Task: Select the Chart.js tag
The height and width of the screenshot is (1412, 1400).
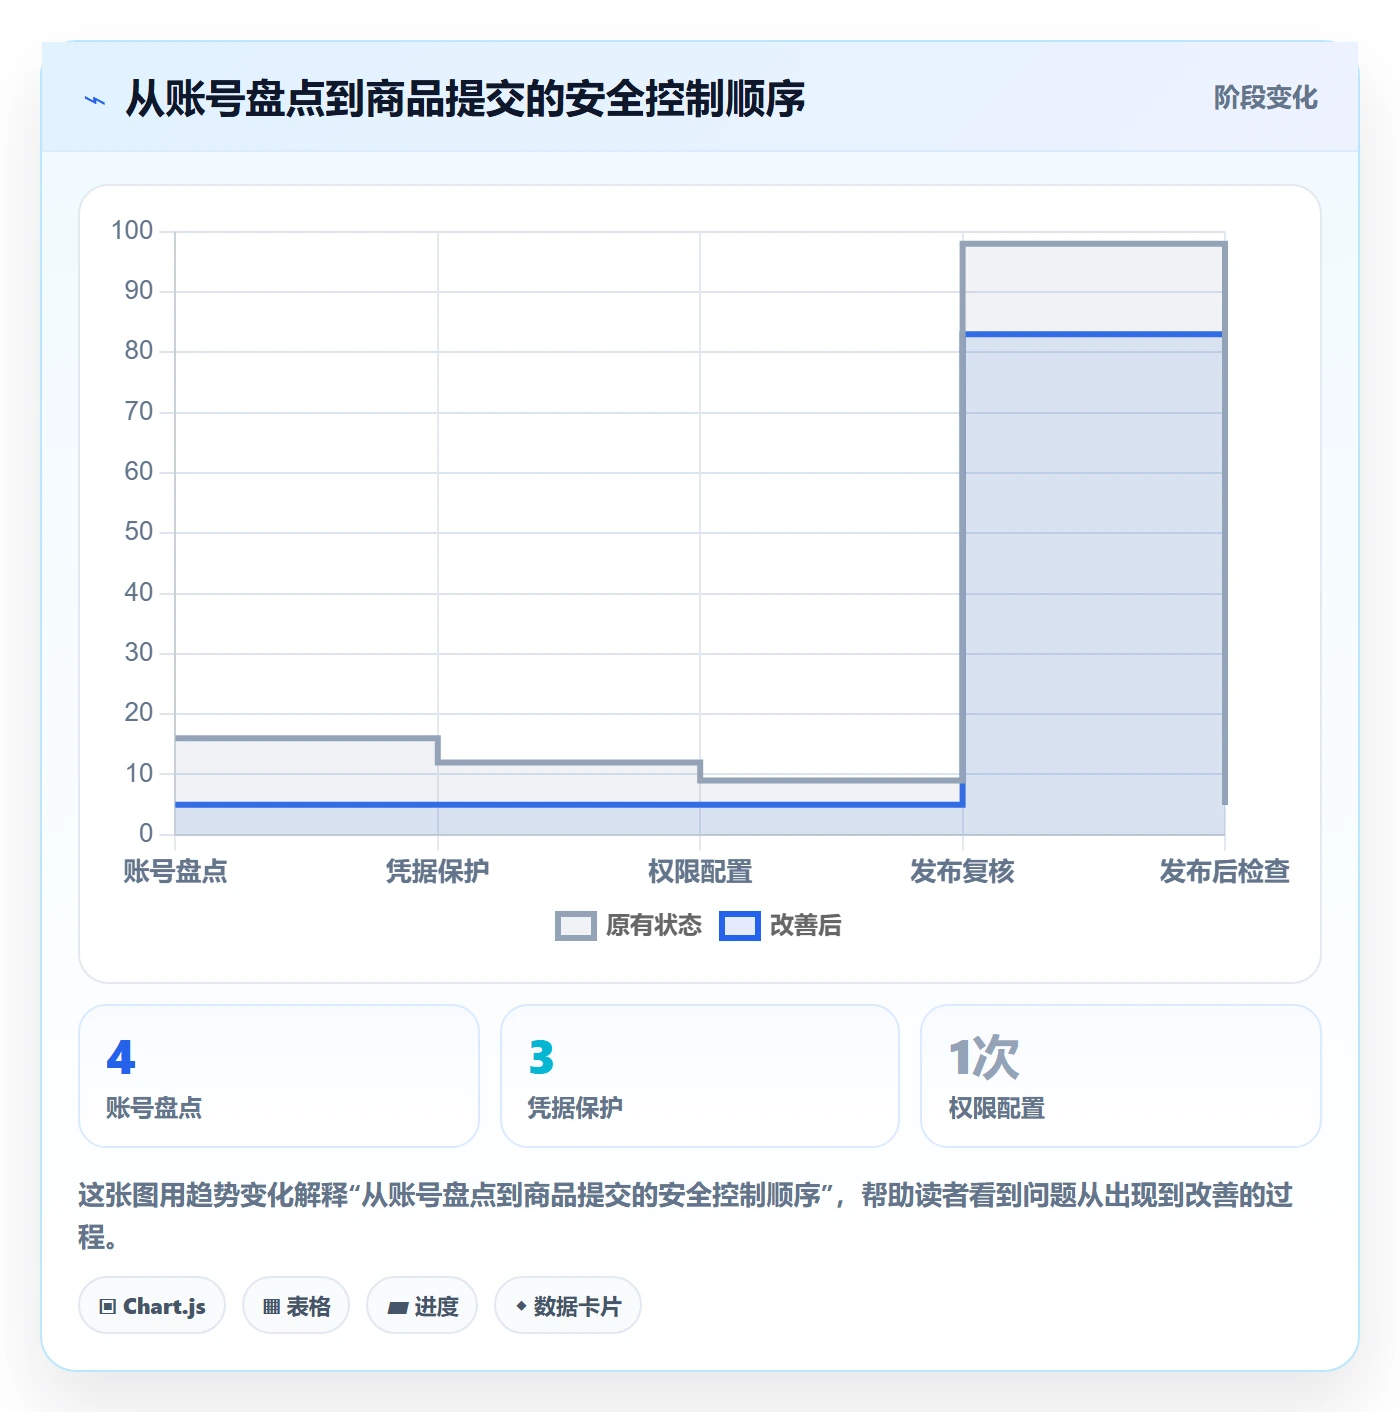Action: 152,1305
